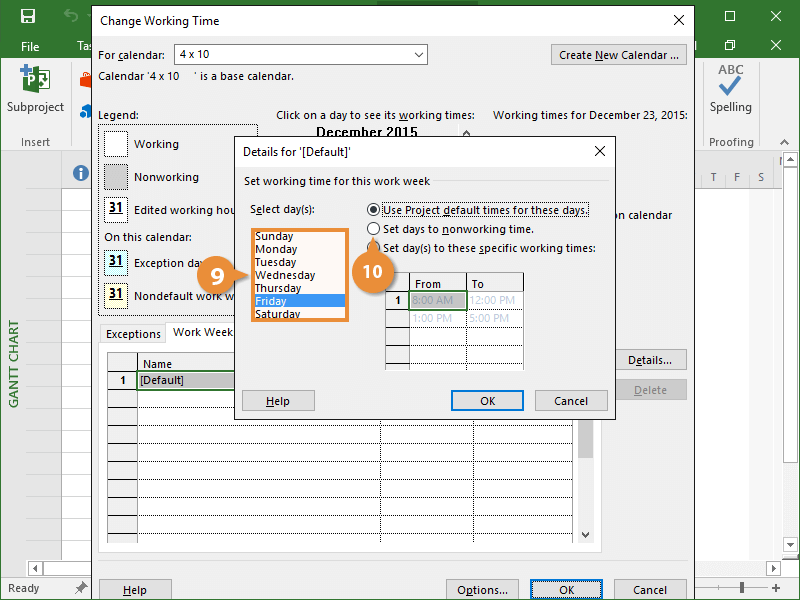
Task: Select Use Project default times option
Action: [374, 210]
